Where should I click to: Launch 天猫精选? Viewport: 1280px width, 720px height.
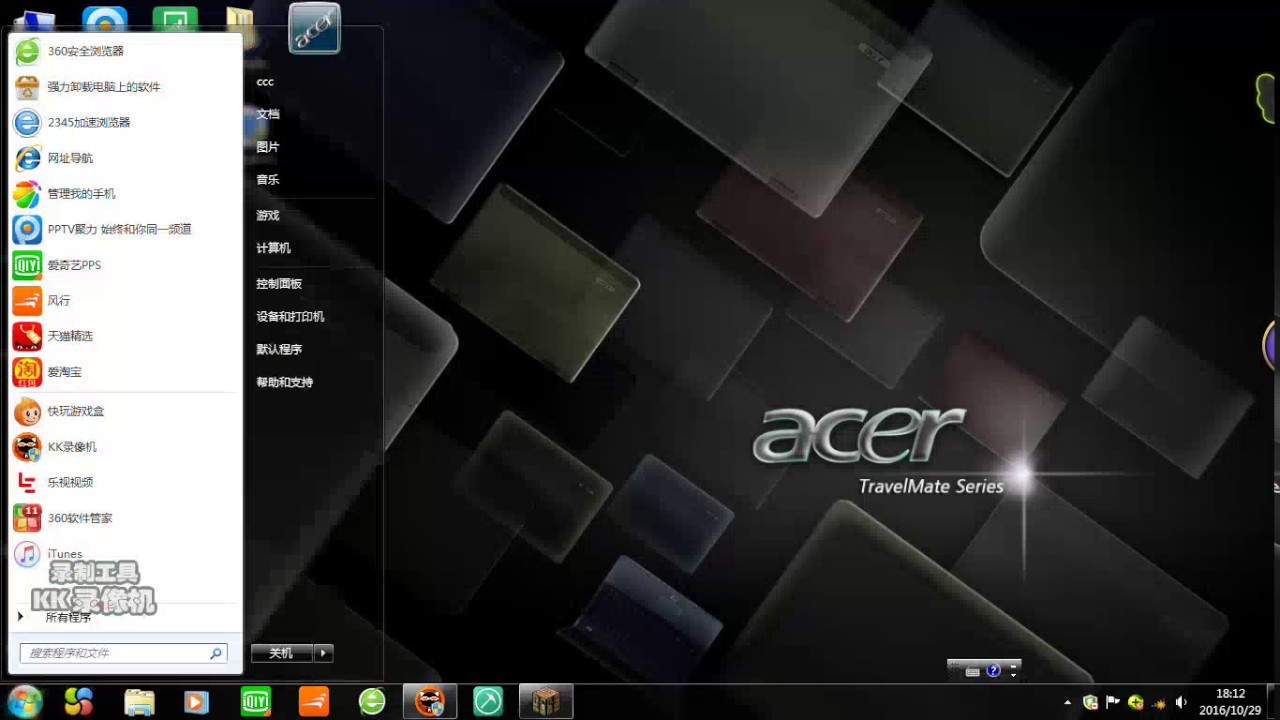[125, 336]
